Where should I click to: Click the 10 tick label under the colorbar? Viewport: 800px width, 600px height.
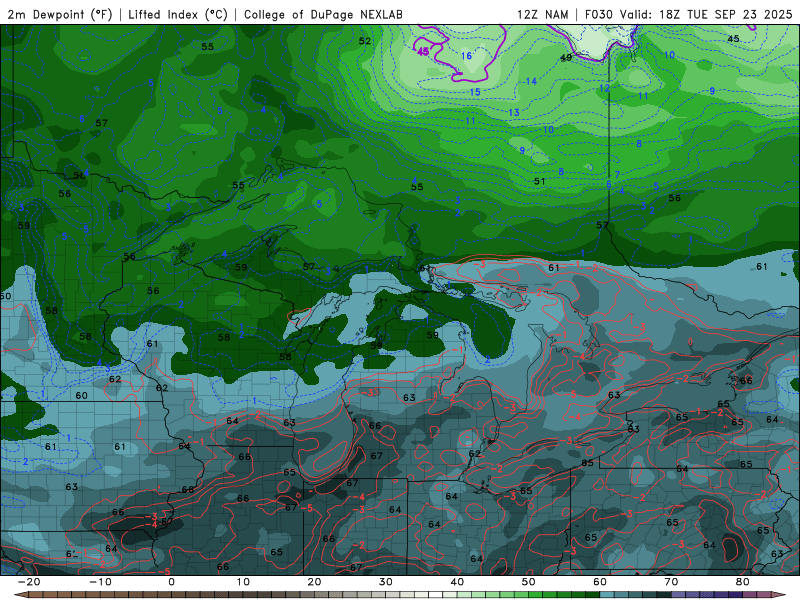coord(243,582)
